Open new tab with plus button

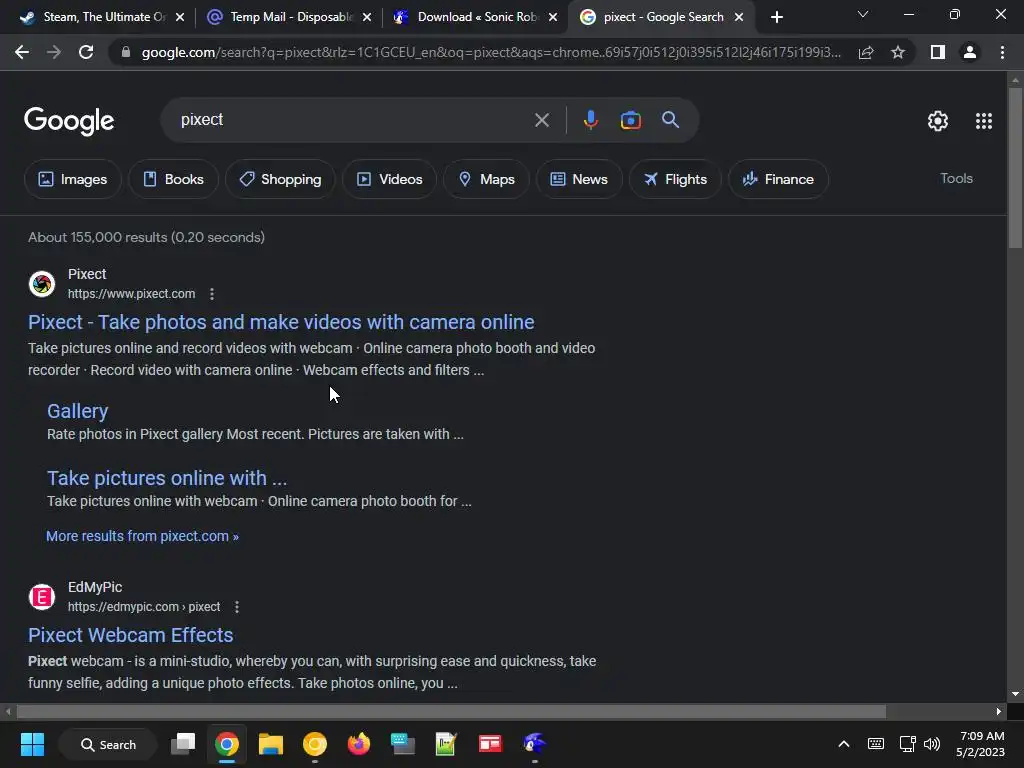776,17
